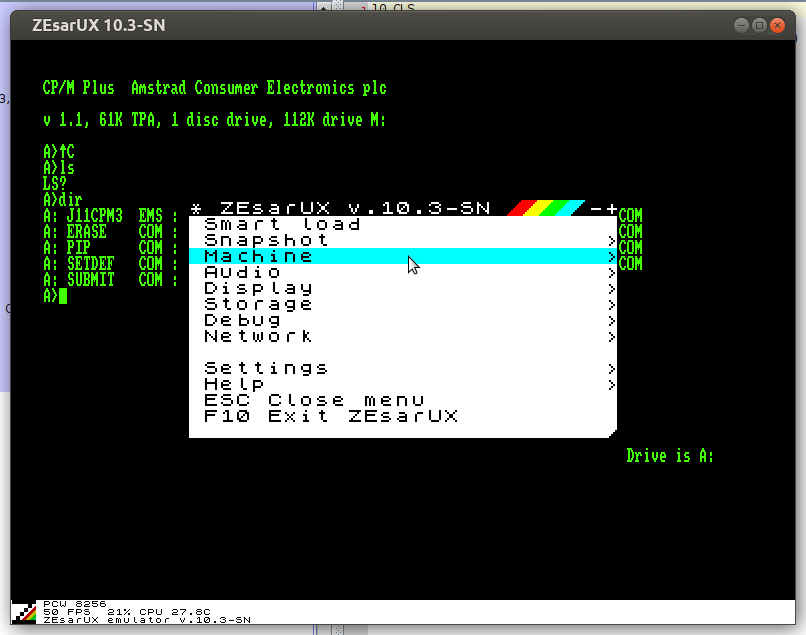Click the asterisk close icon on menu title
The width and height of the screenshot is (806, 635).
(x=196, y=209)
